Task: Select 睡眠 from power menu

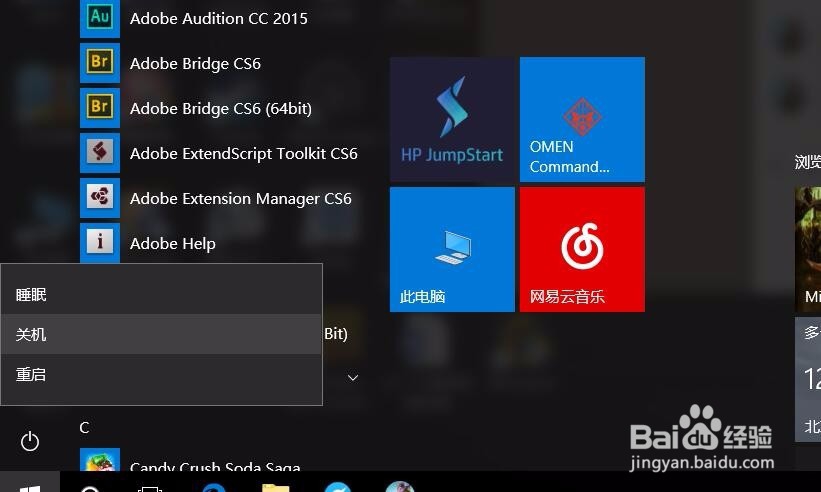Action: coord(161,295)
